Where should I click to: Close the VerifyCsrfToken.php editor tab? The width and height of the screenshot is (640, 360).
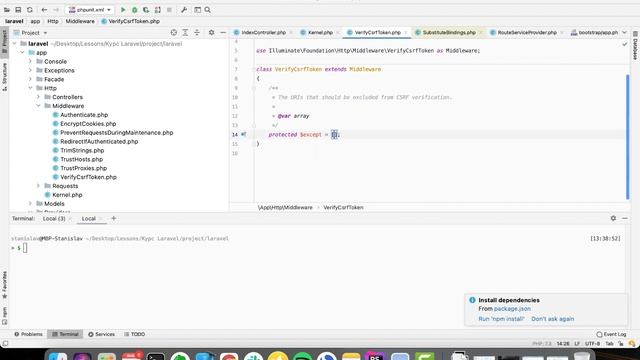406,33
